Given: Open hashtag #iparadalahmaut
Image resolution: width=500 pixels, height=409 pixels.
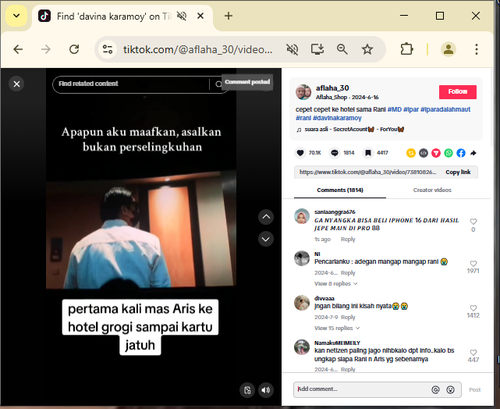Looking at the screenshot, I should (x=445, y=109).
